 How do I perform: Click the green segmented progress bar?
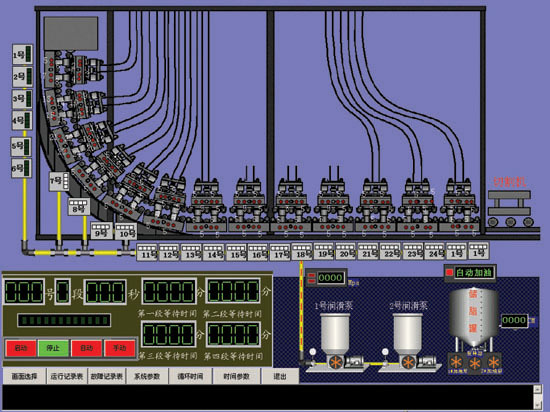pyautogui.click(x=64, y=320)
